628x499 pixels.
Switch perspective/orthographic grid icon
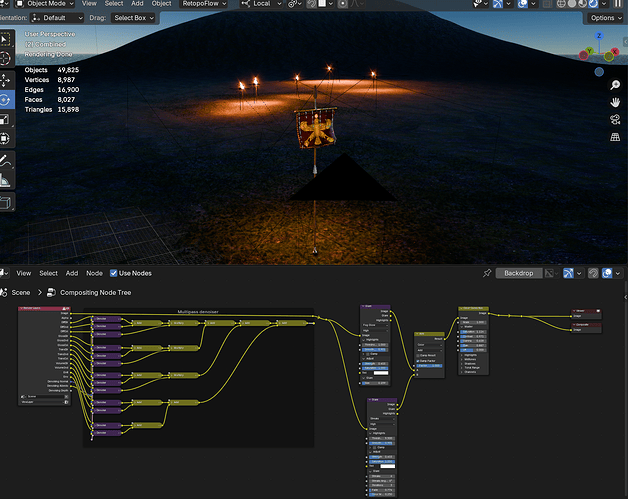pos(615,137)
